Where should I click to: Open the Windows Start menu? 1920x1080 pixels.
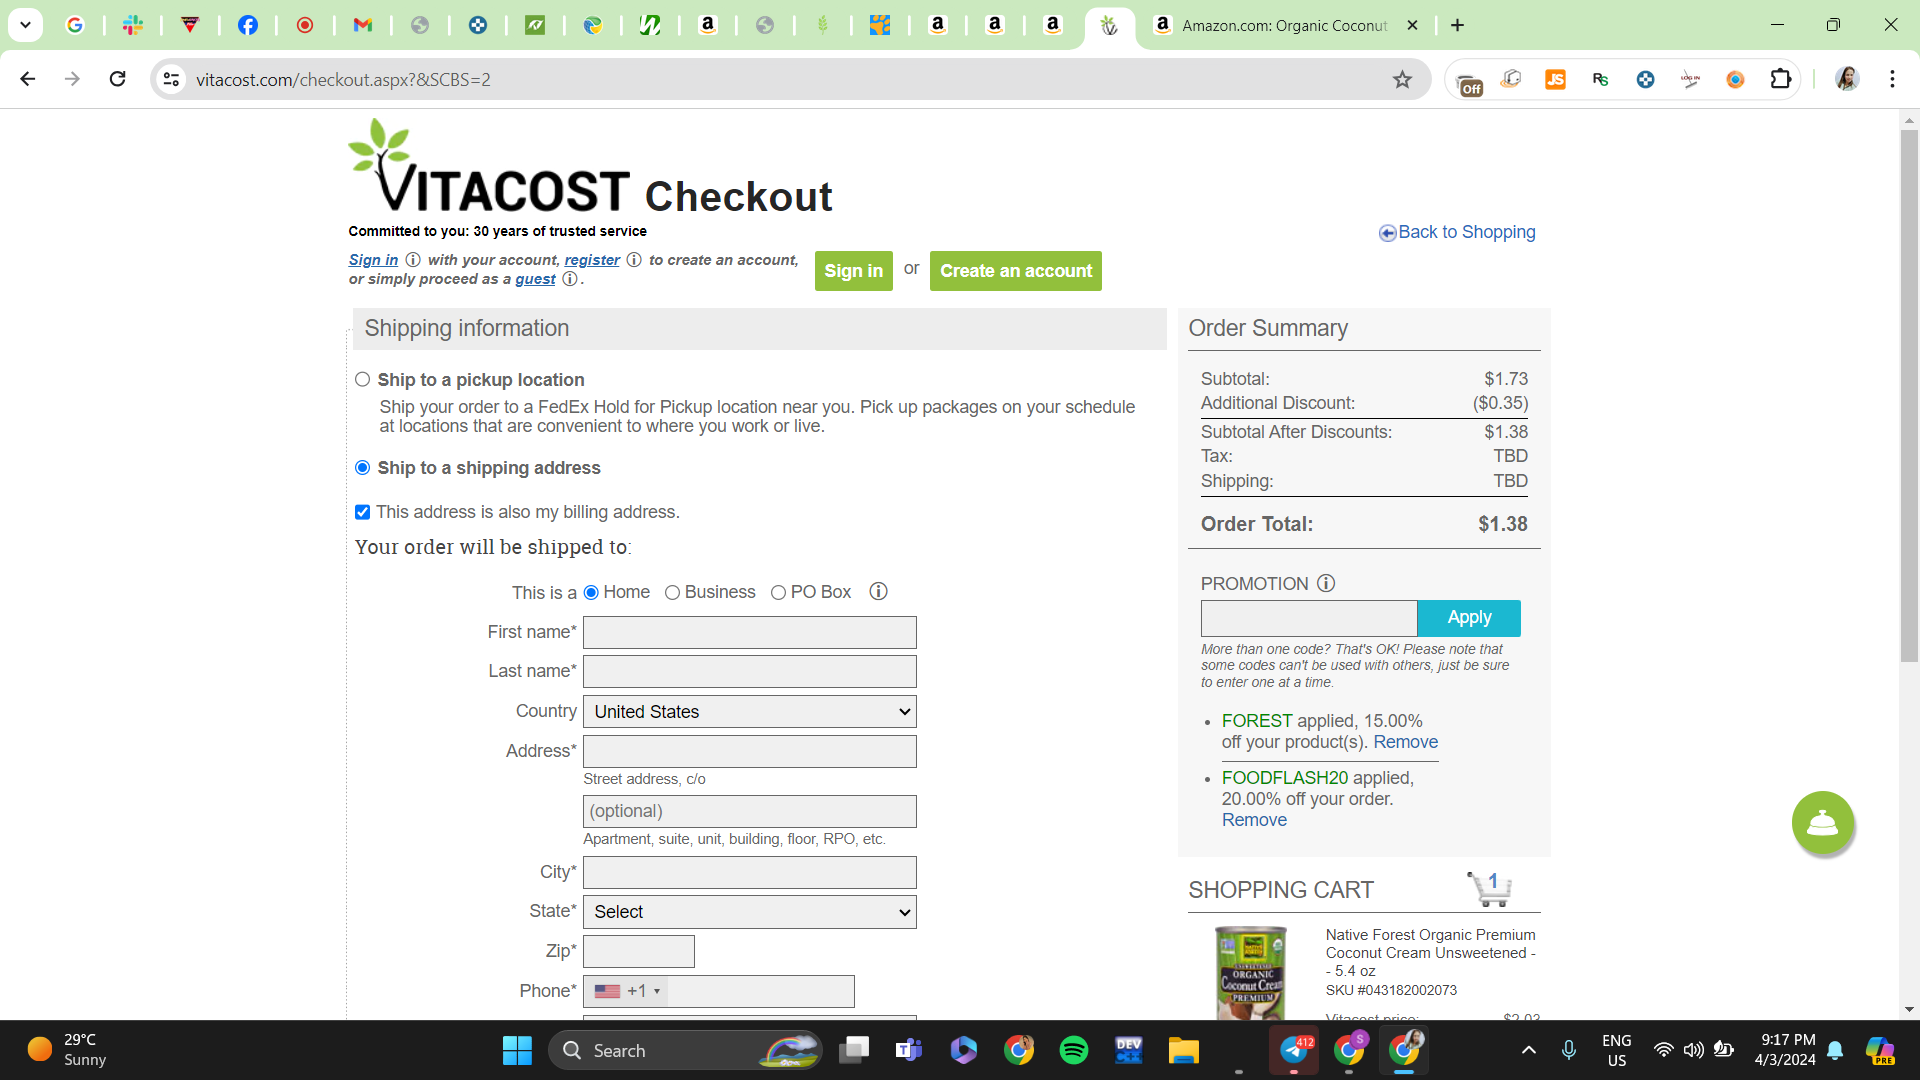point(517,1050)
